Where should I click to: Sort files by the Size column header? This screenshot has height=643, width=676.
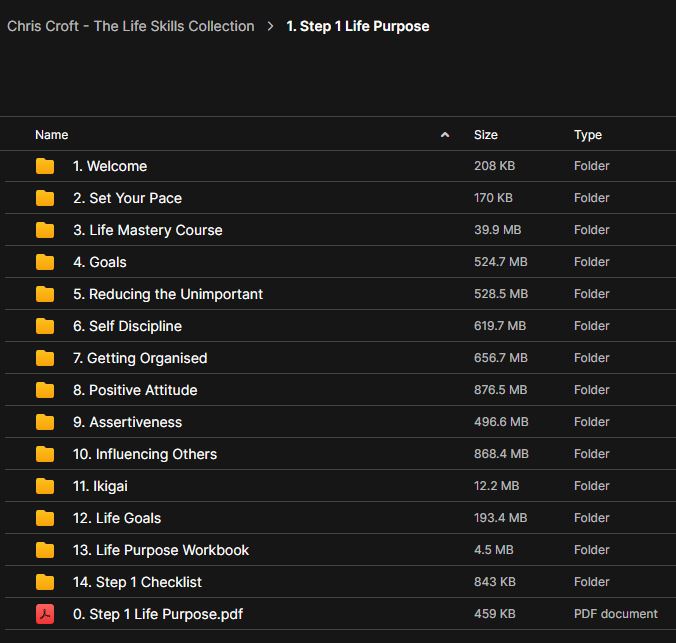click(x=486, y=135)
